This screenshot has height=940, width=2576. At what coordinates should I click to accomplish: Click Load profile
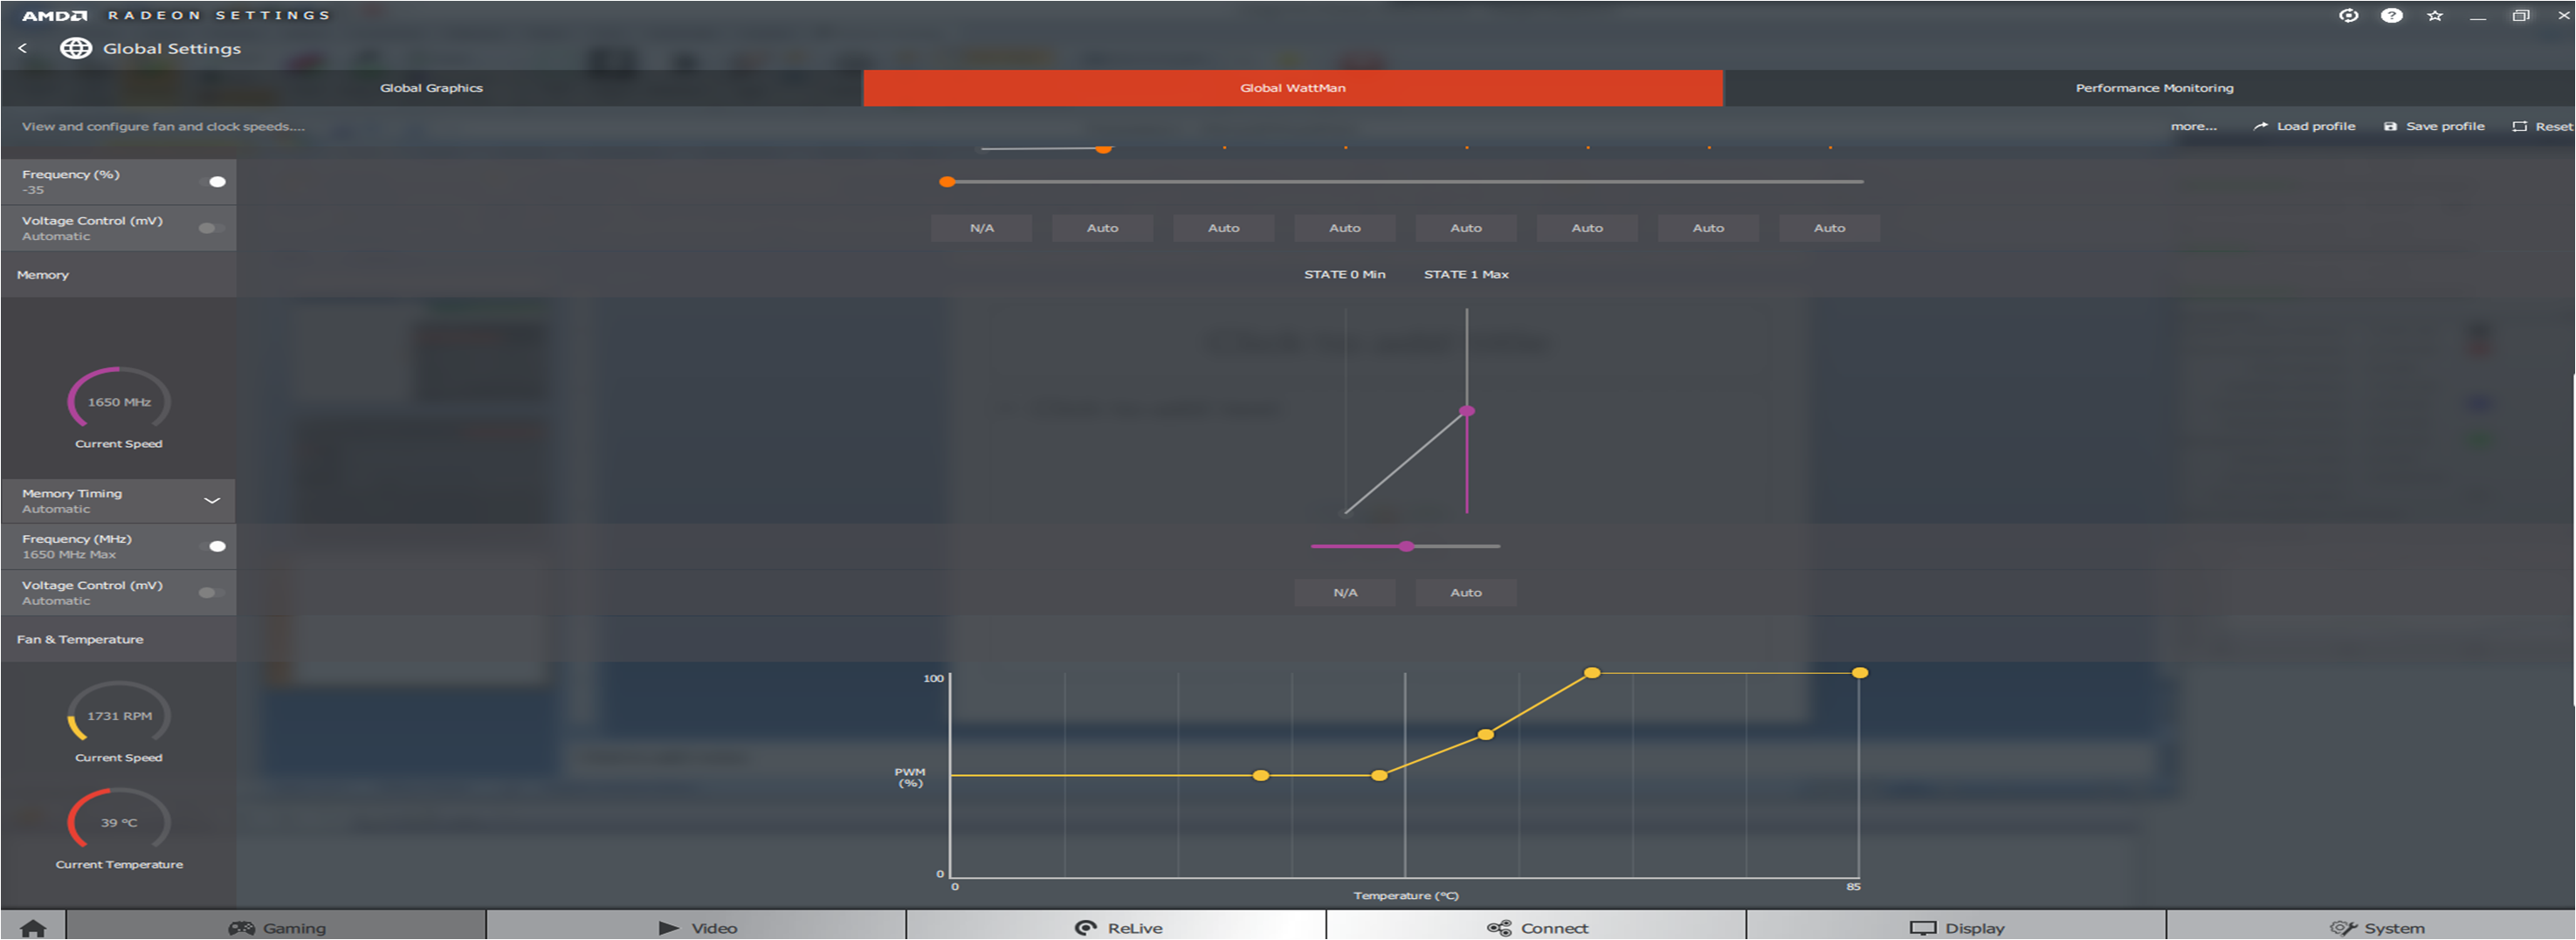2304,126
